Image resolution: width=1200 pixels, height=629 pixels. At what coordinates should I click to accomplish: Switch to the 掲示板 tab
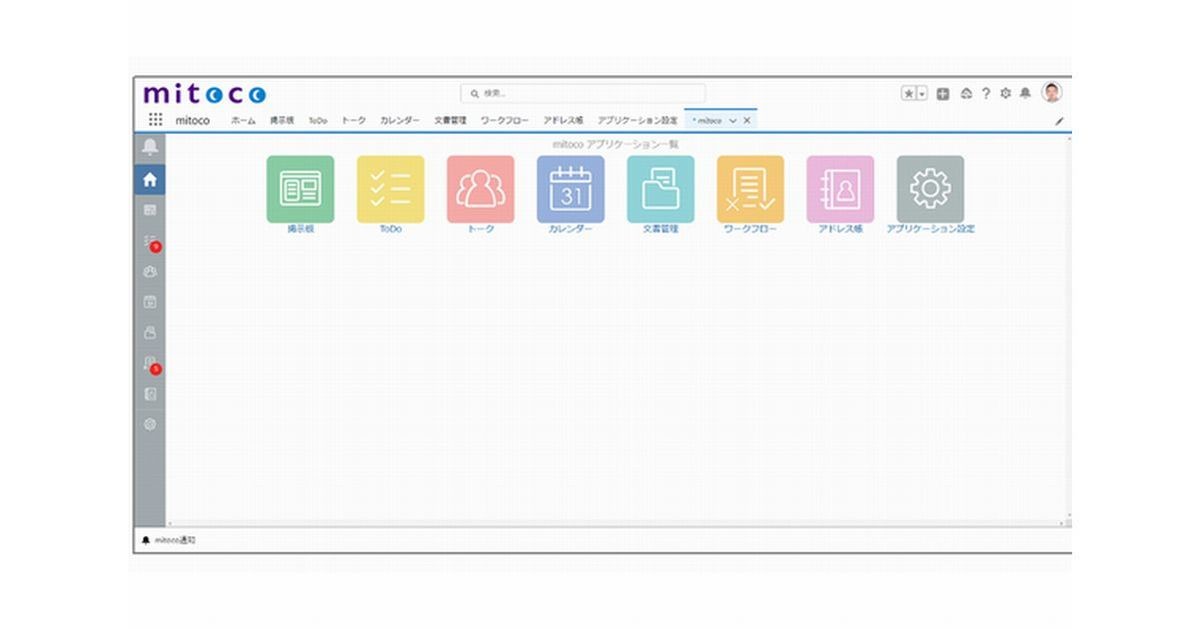tap(282, 120)
